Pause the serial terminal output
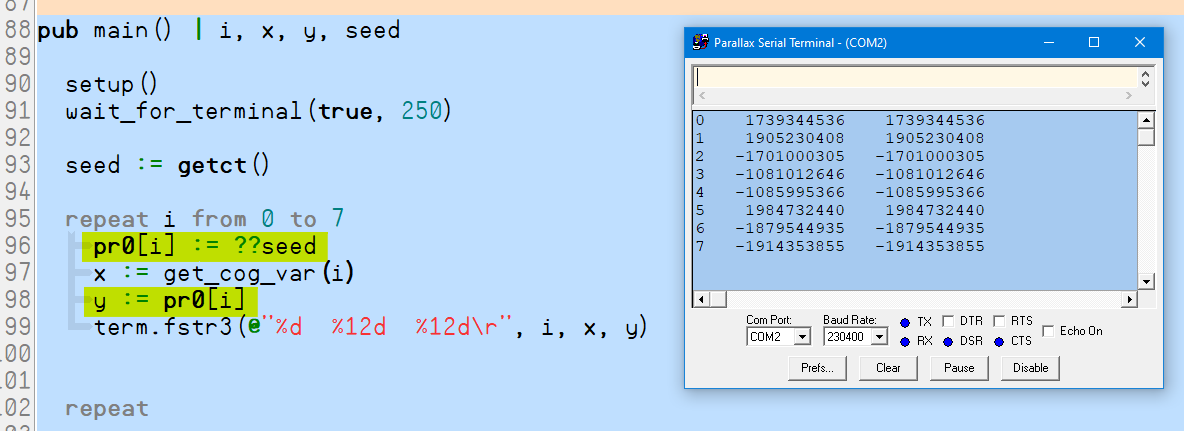Image resolution: width=1184 pixels, height=431 pixels. click(x=959, y=368)
